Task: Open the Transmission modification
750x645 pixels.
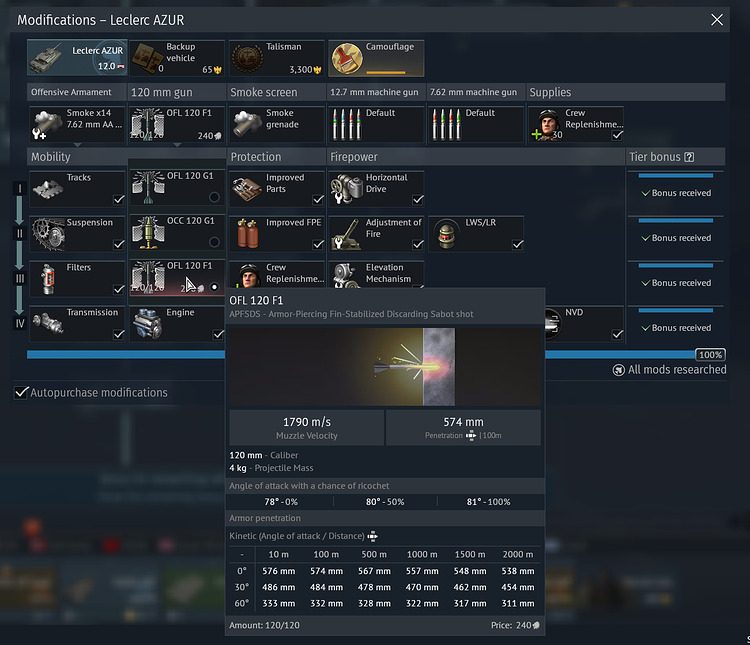Action: pos(77,323)
